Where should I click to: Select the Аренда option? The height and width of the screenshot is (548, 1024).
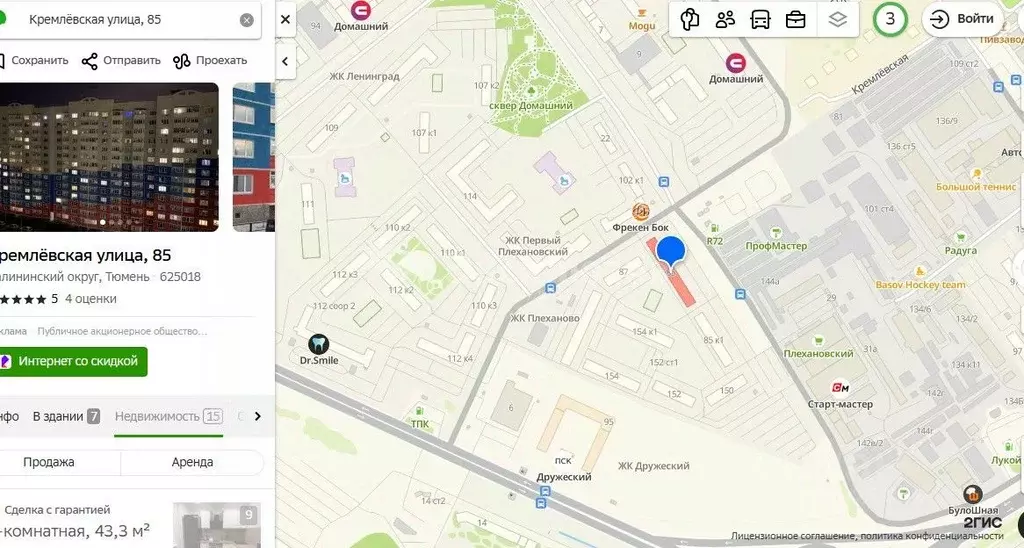click(192, 462)
